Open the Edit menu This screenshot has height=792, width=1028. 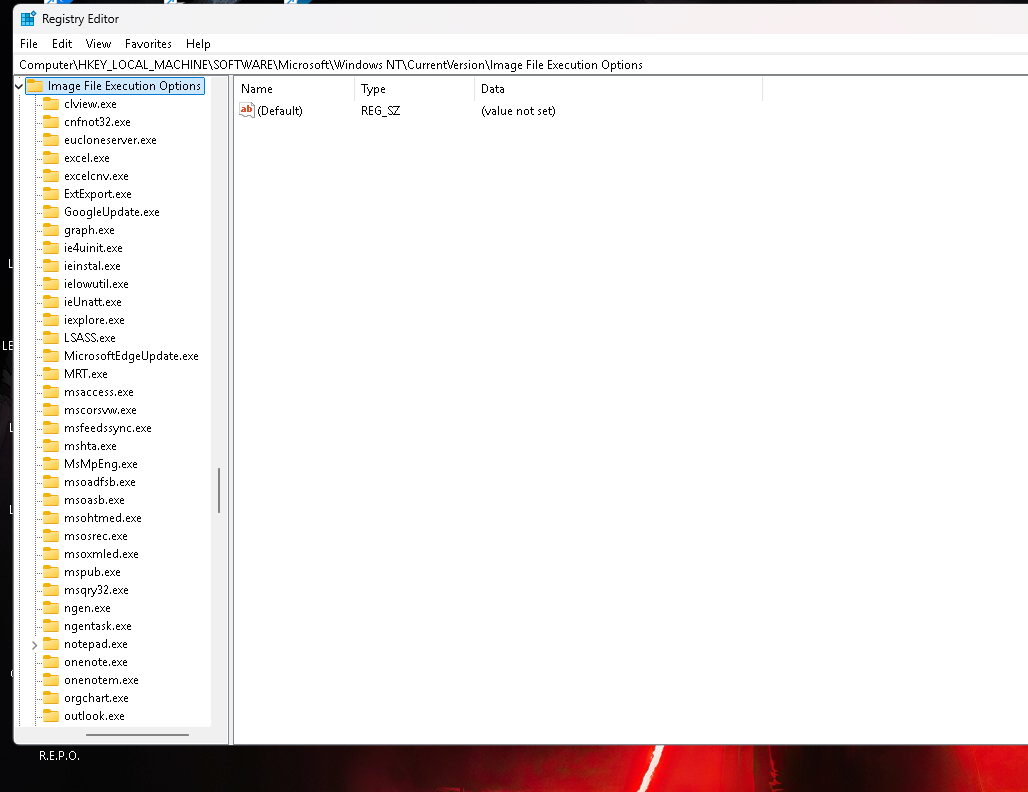[62, 43]
